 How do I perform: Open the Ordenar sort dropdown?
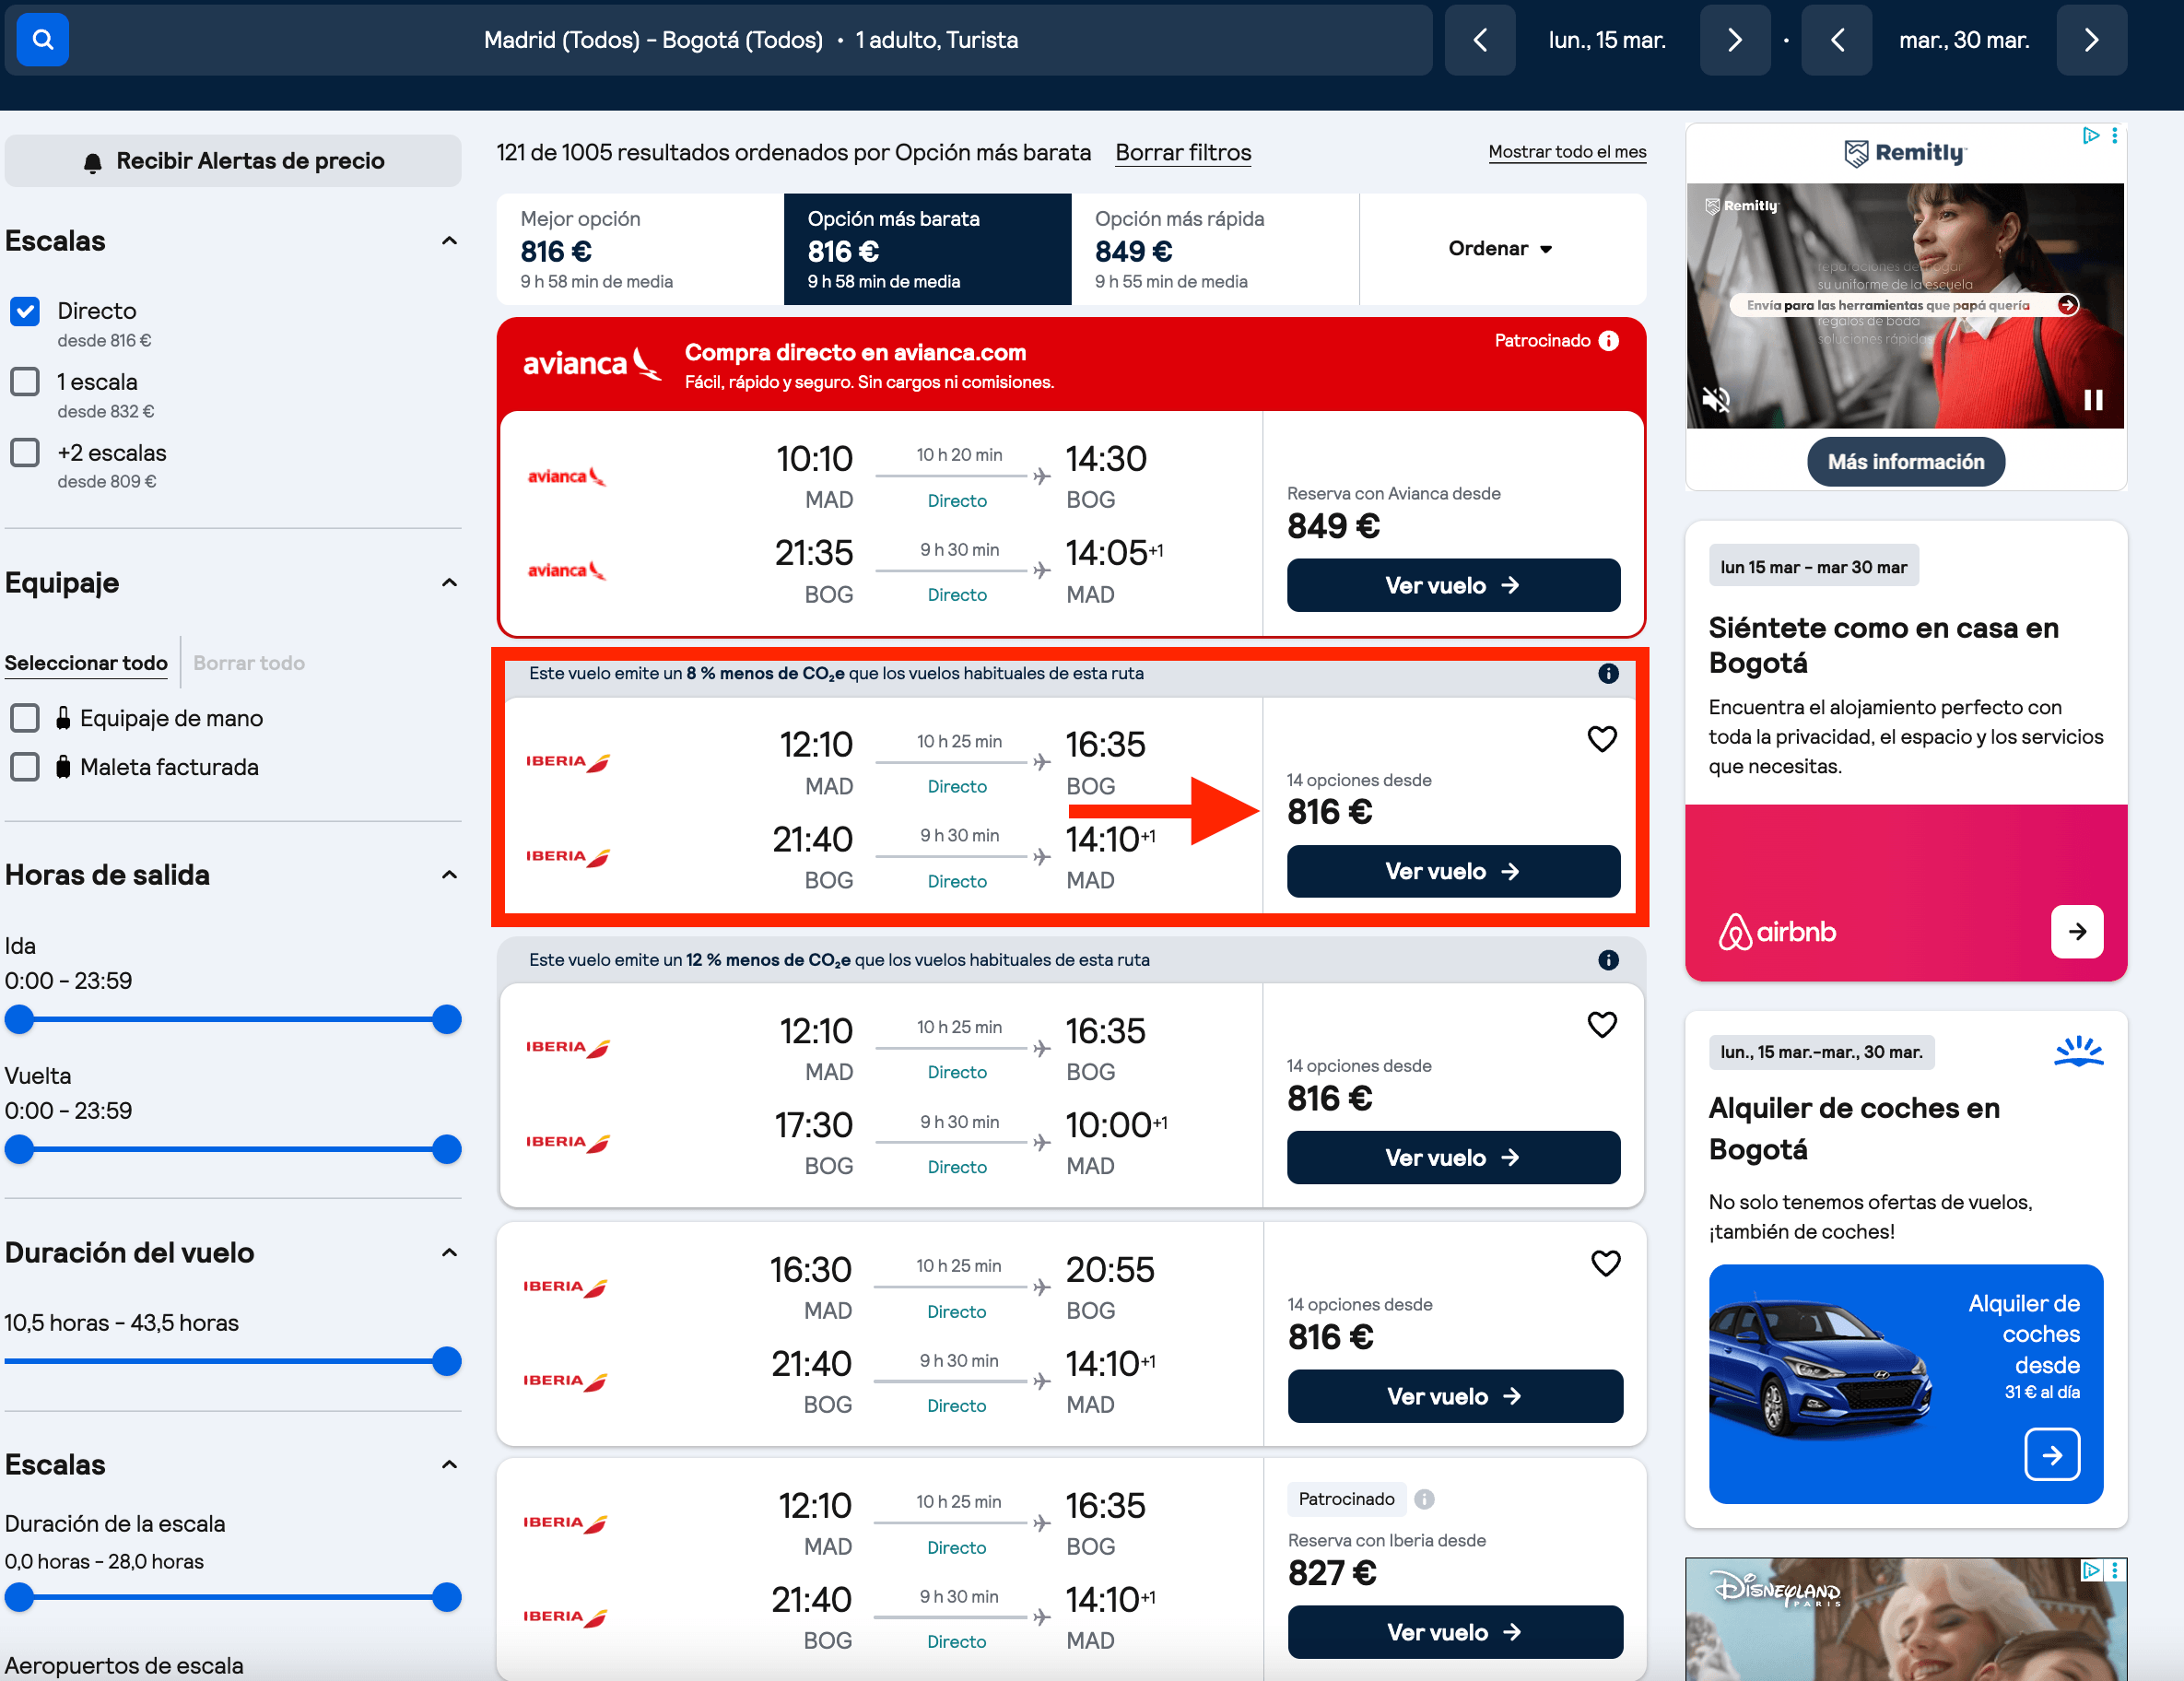click(1501, 249)
